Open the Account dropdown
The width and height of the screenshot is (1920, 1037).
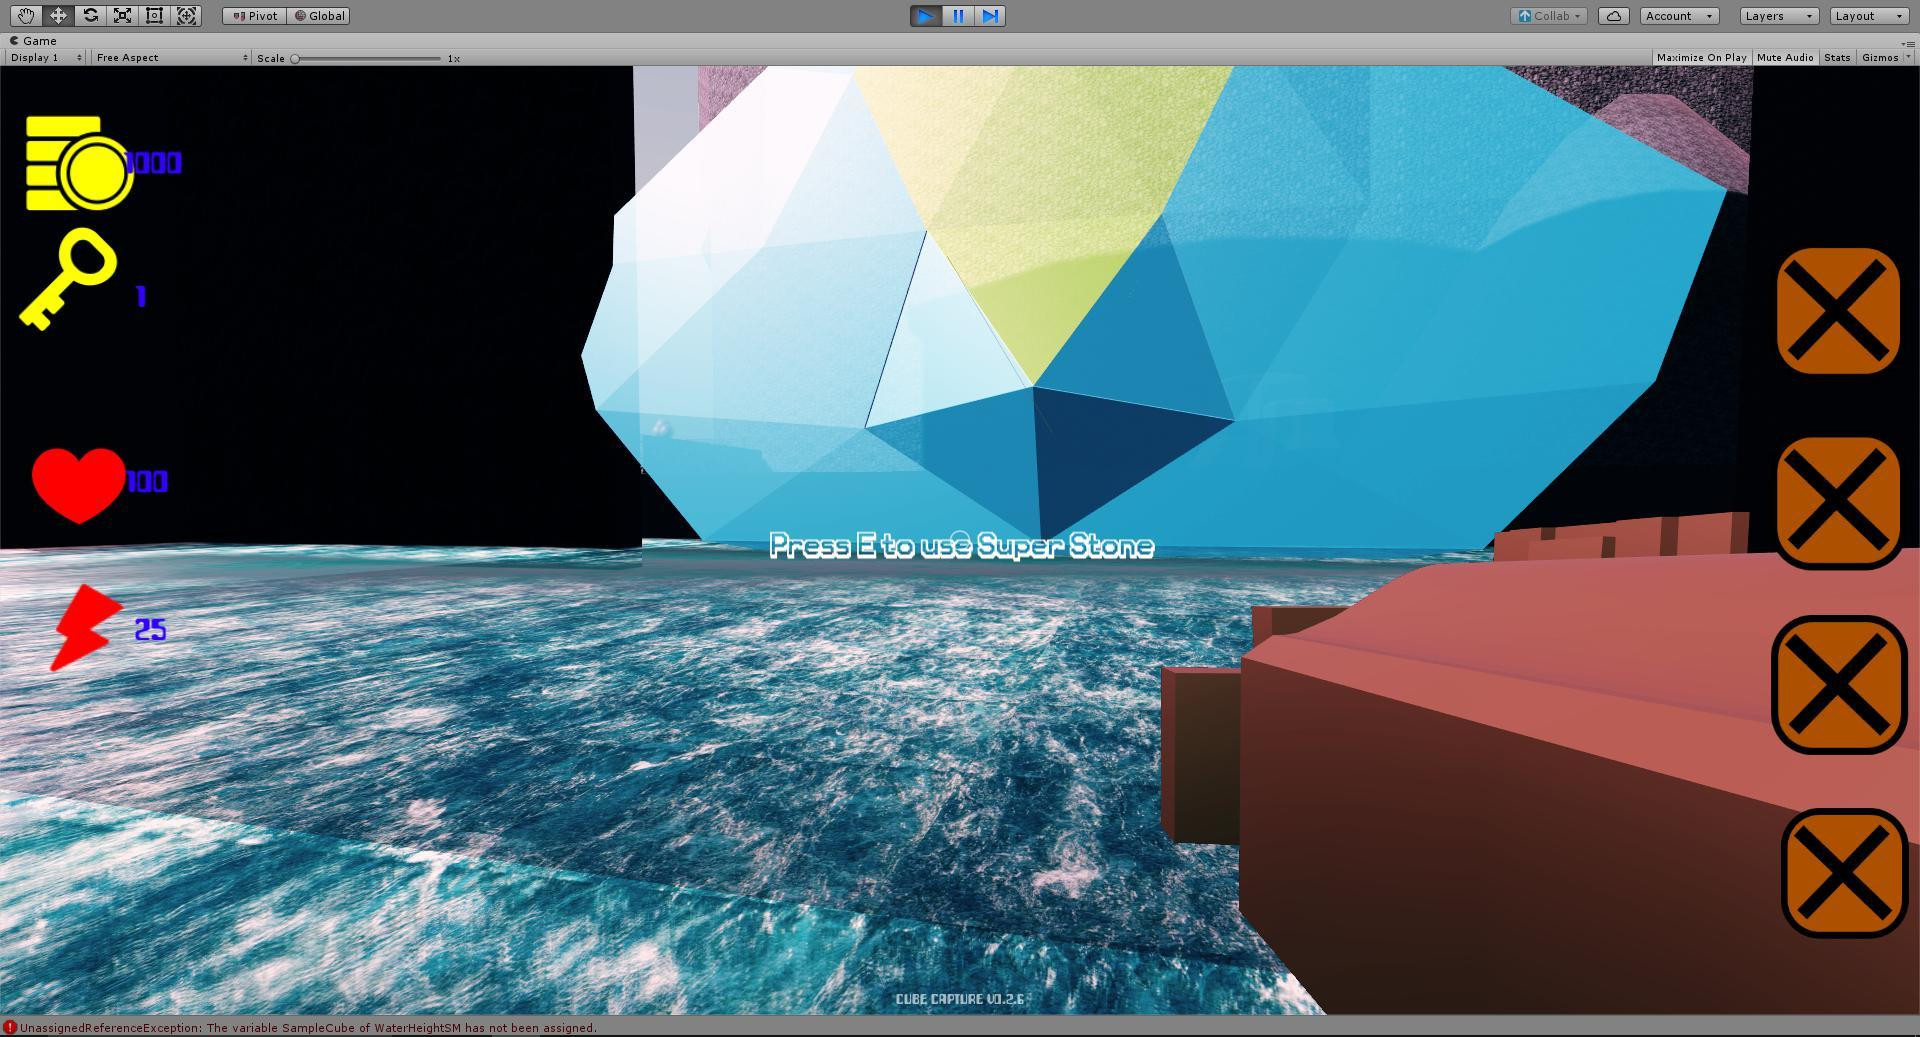[x=1679, y=16]
